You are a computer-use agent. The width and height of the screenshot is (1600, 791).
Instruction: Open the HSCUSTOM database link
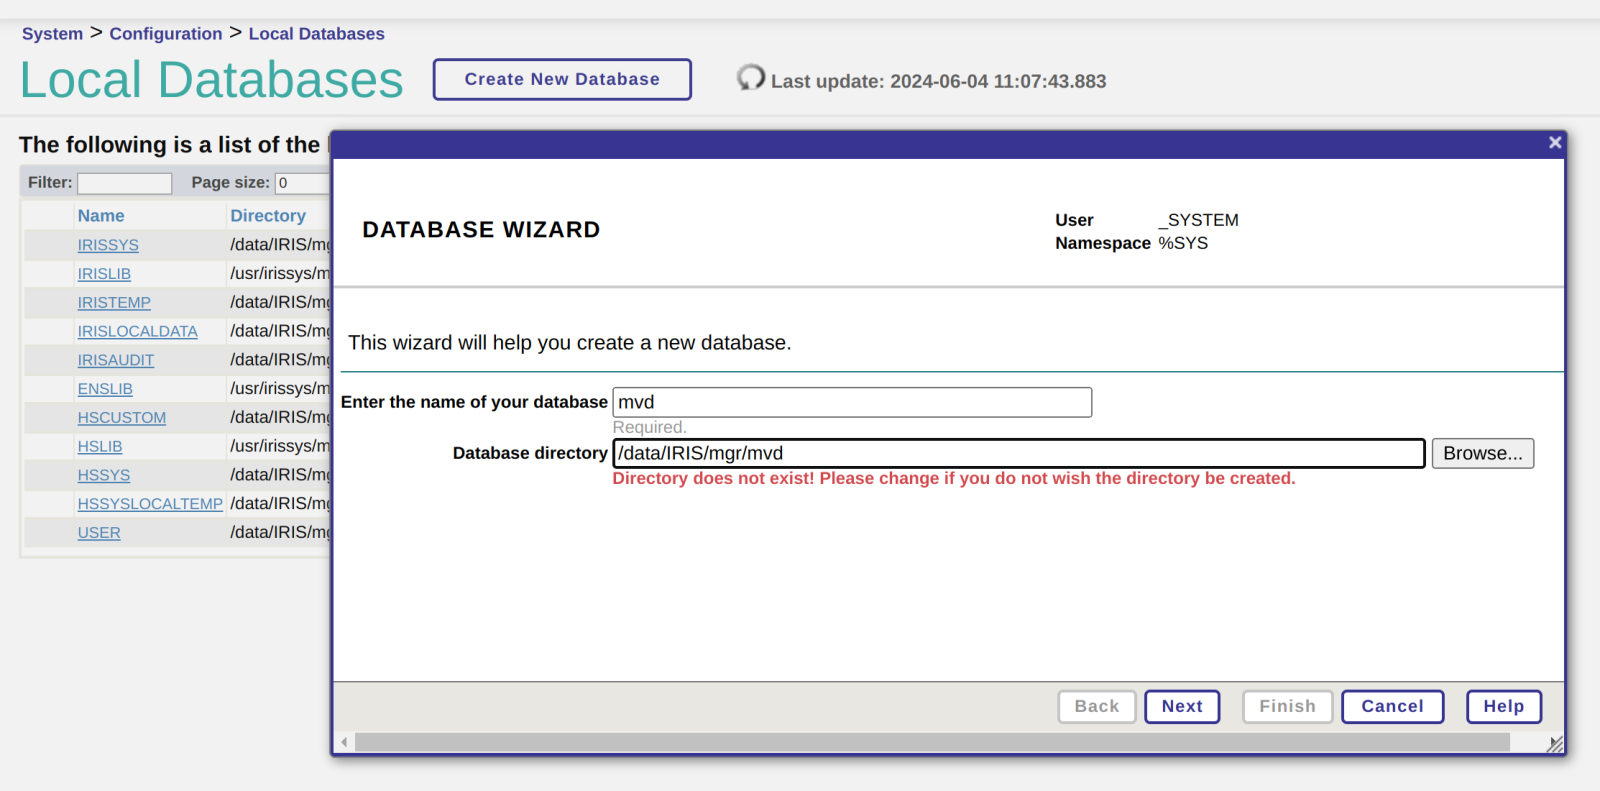click(122, 418)
